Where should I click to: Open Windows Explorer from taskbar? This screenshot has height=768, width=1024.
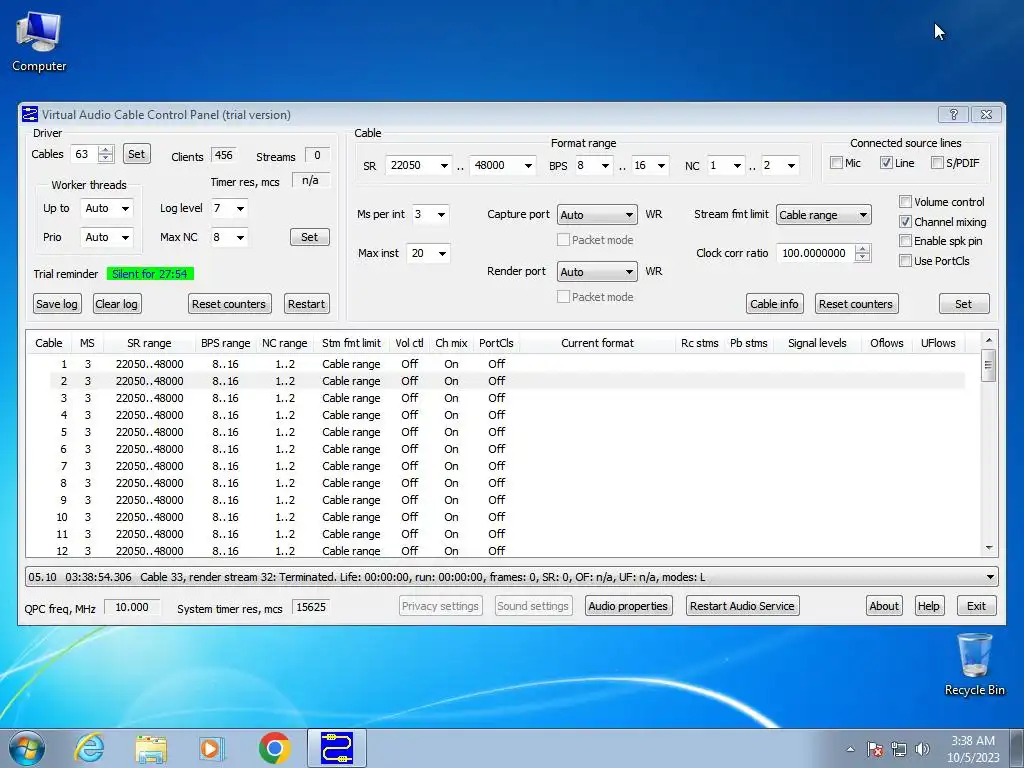(151, 748)
